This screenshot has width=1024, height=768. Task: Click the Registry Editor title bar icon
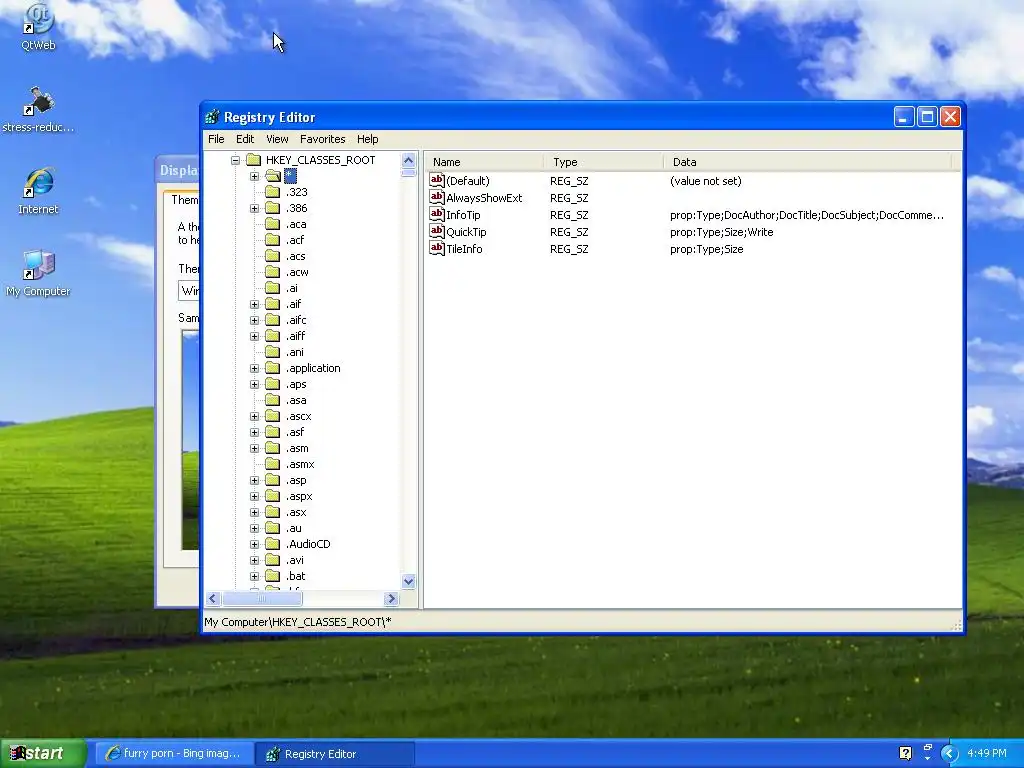click(x=212, y=118)
